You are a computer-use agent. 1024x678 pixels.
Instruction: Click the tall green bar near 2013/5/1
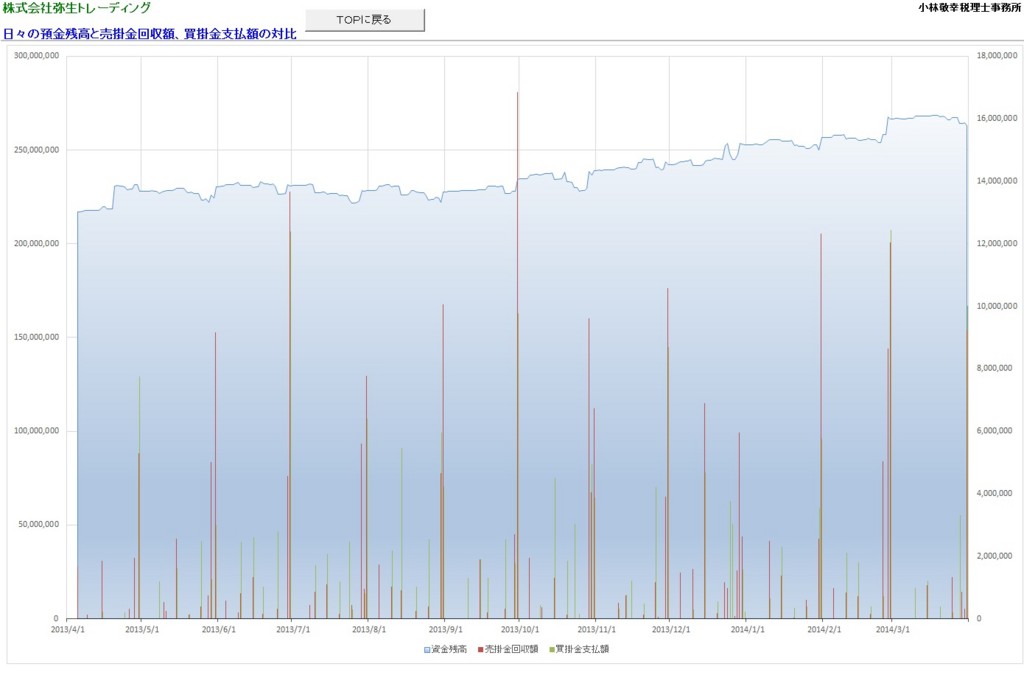[139, 497]
